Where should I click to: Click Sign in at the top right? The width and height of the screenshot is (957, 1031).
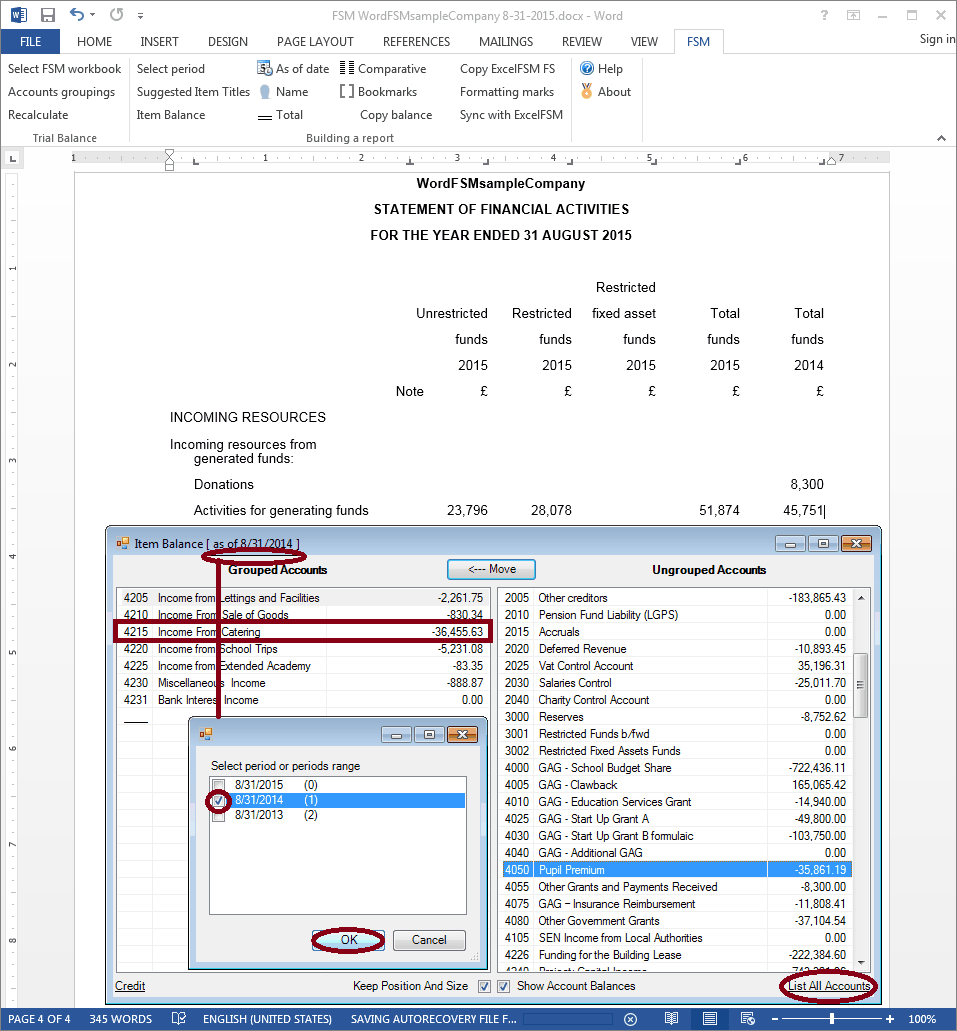[x=937, y=39]
